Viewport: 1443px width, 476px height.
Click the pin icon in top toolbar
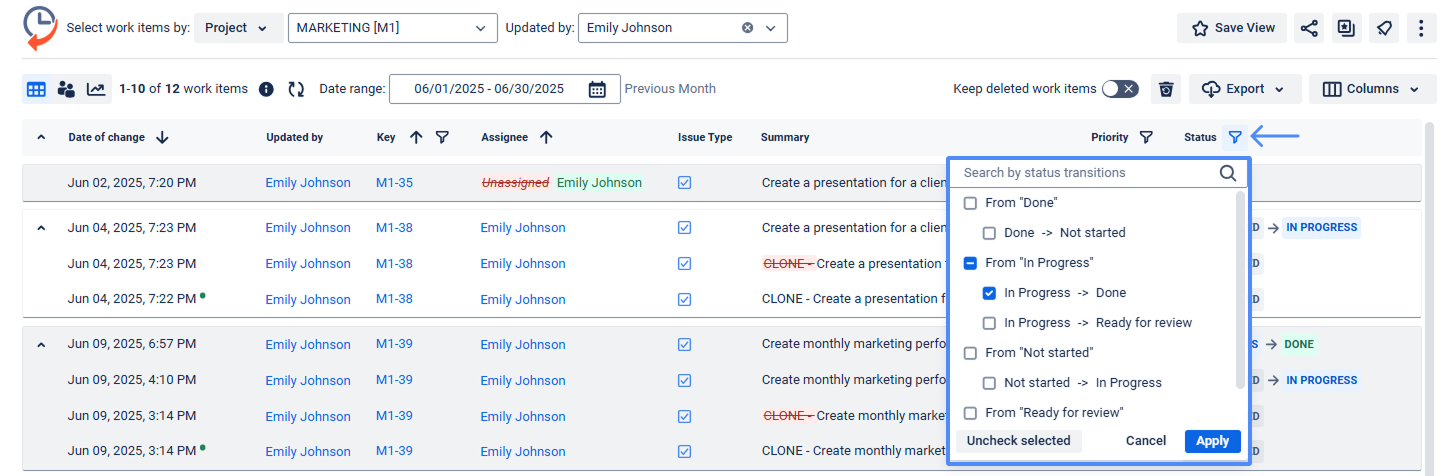(x=1384, y=28)
